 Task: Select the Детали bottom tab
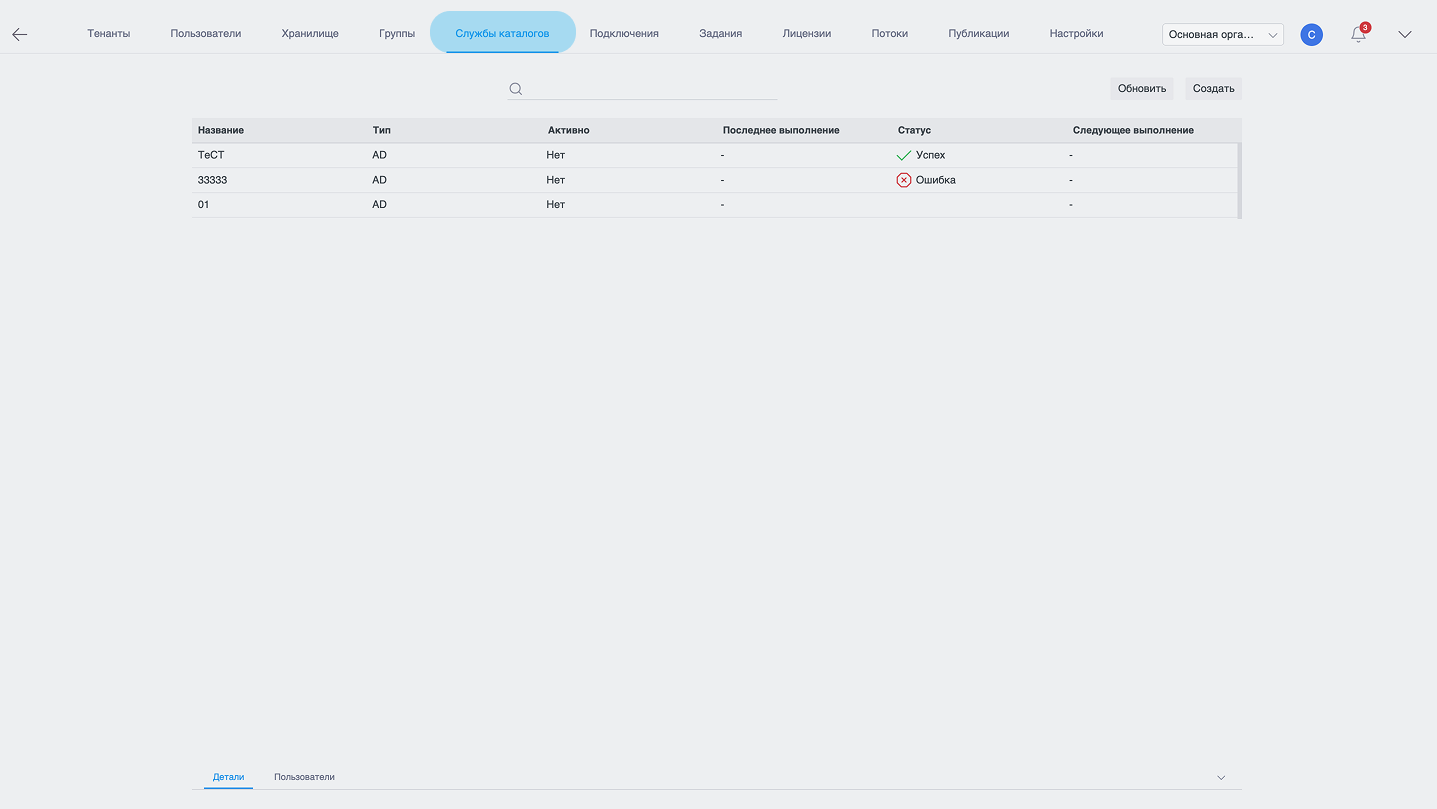(x=228, y=777)
